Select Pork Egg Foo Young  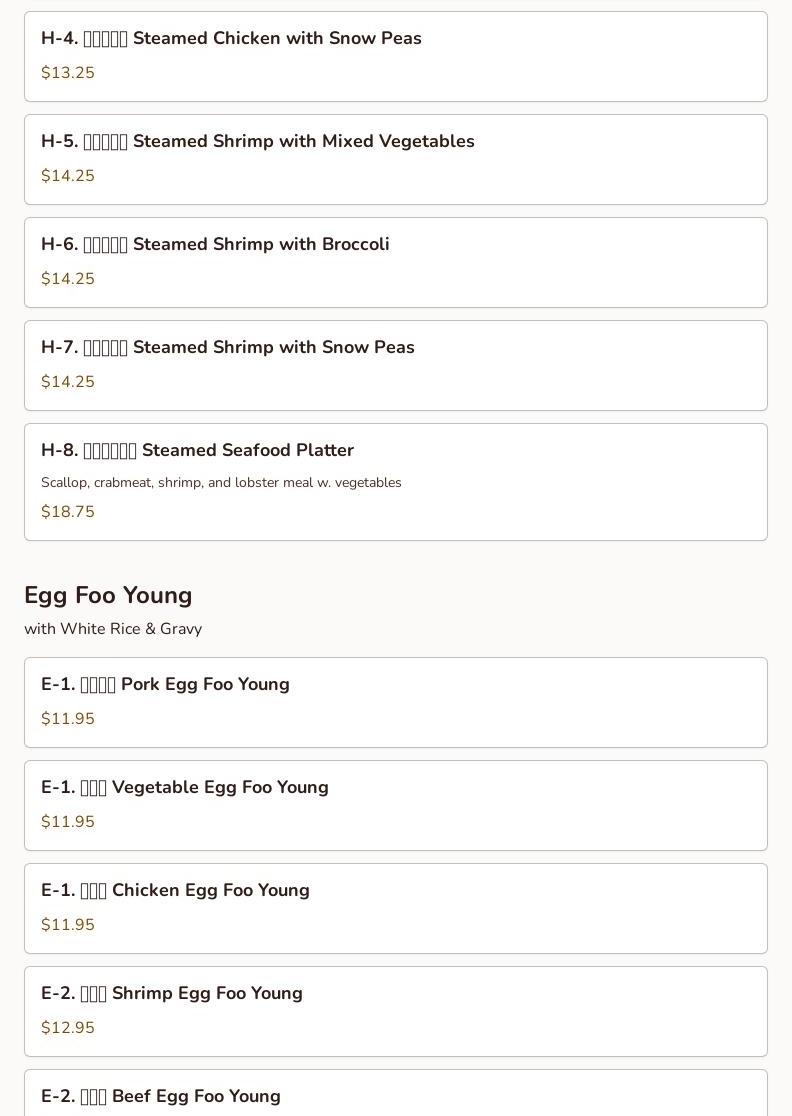tap(165, 685)
